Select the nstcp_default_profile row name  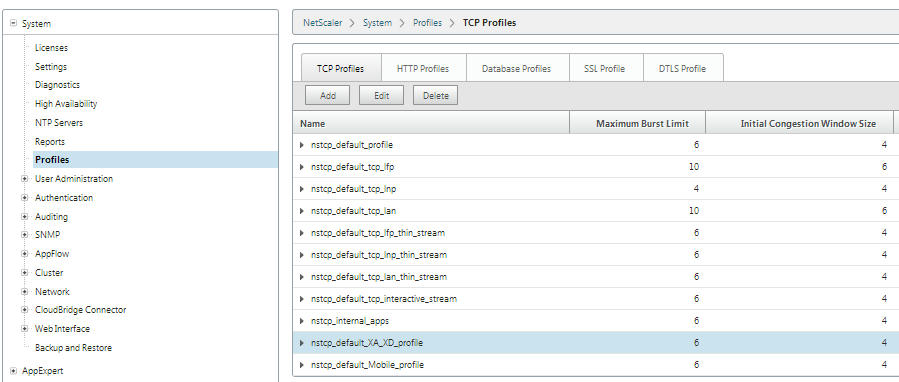352,145
